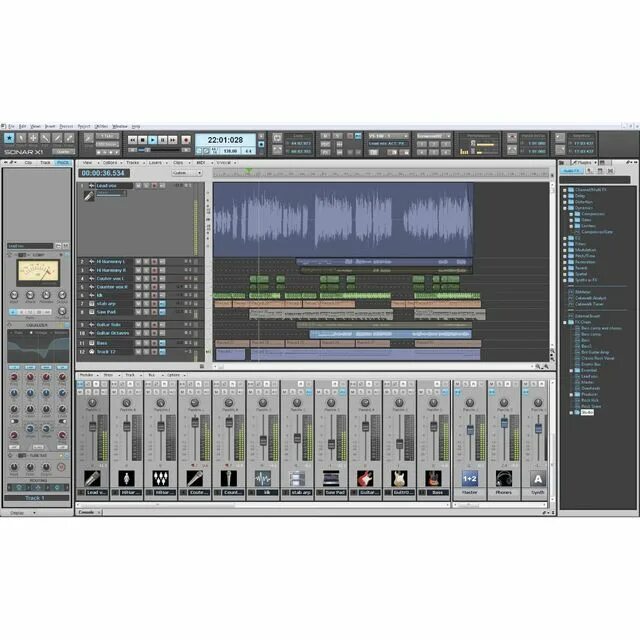Click the Track 1 label in inspector

pyautogui.click(x=35, y=498)
